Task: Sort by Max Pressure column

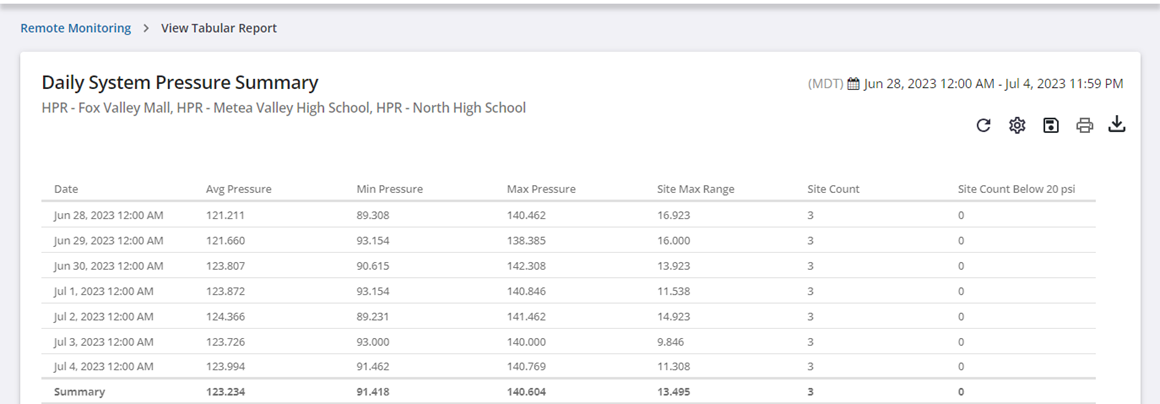Action: [x=541, y=189]
